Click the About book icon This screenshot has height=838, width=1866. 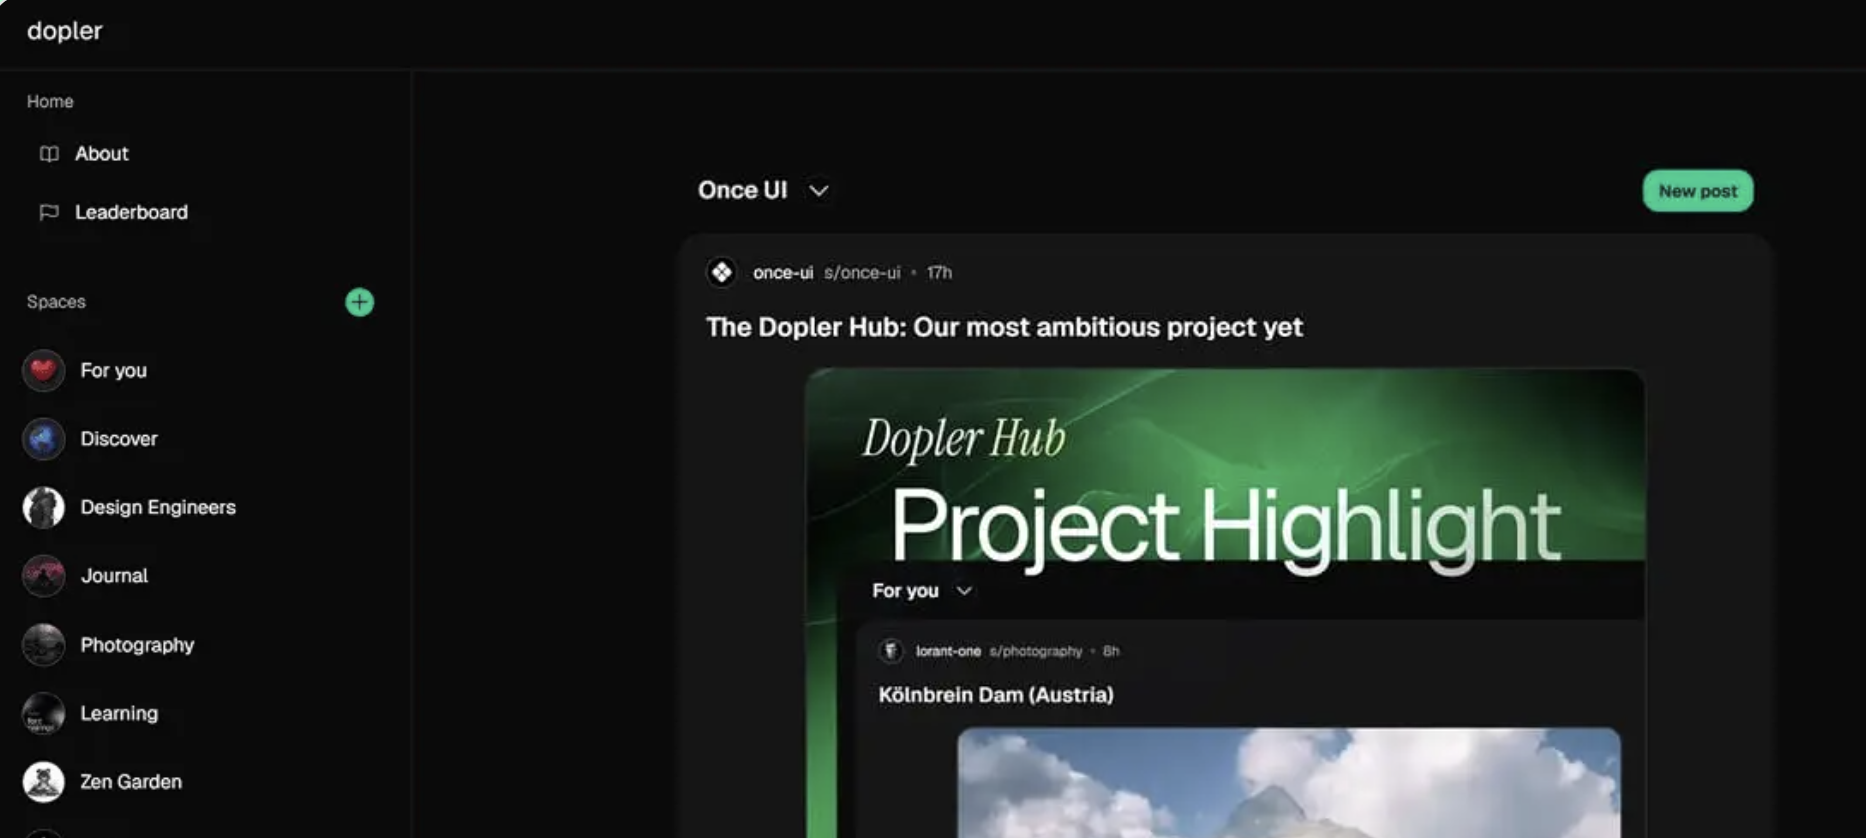[49, 154]
